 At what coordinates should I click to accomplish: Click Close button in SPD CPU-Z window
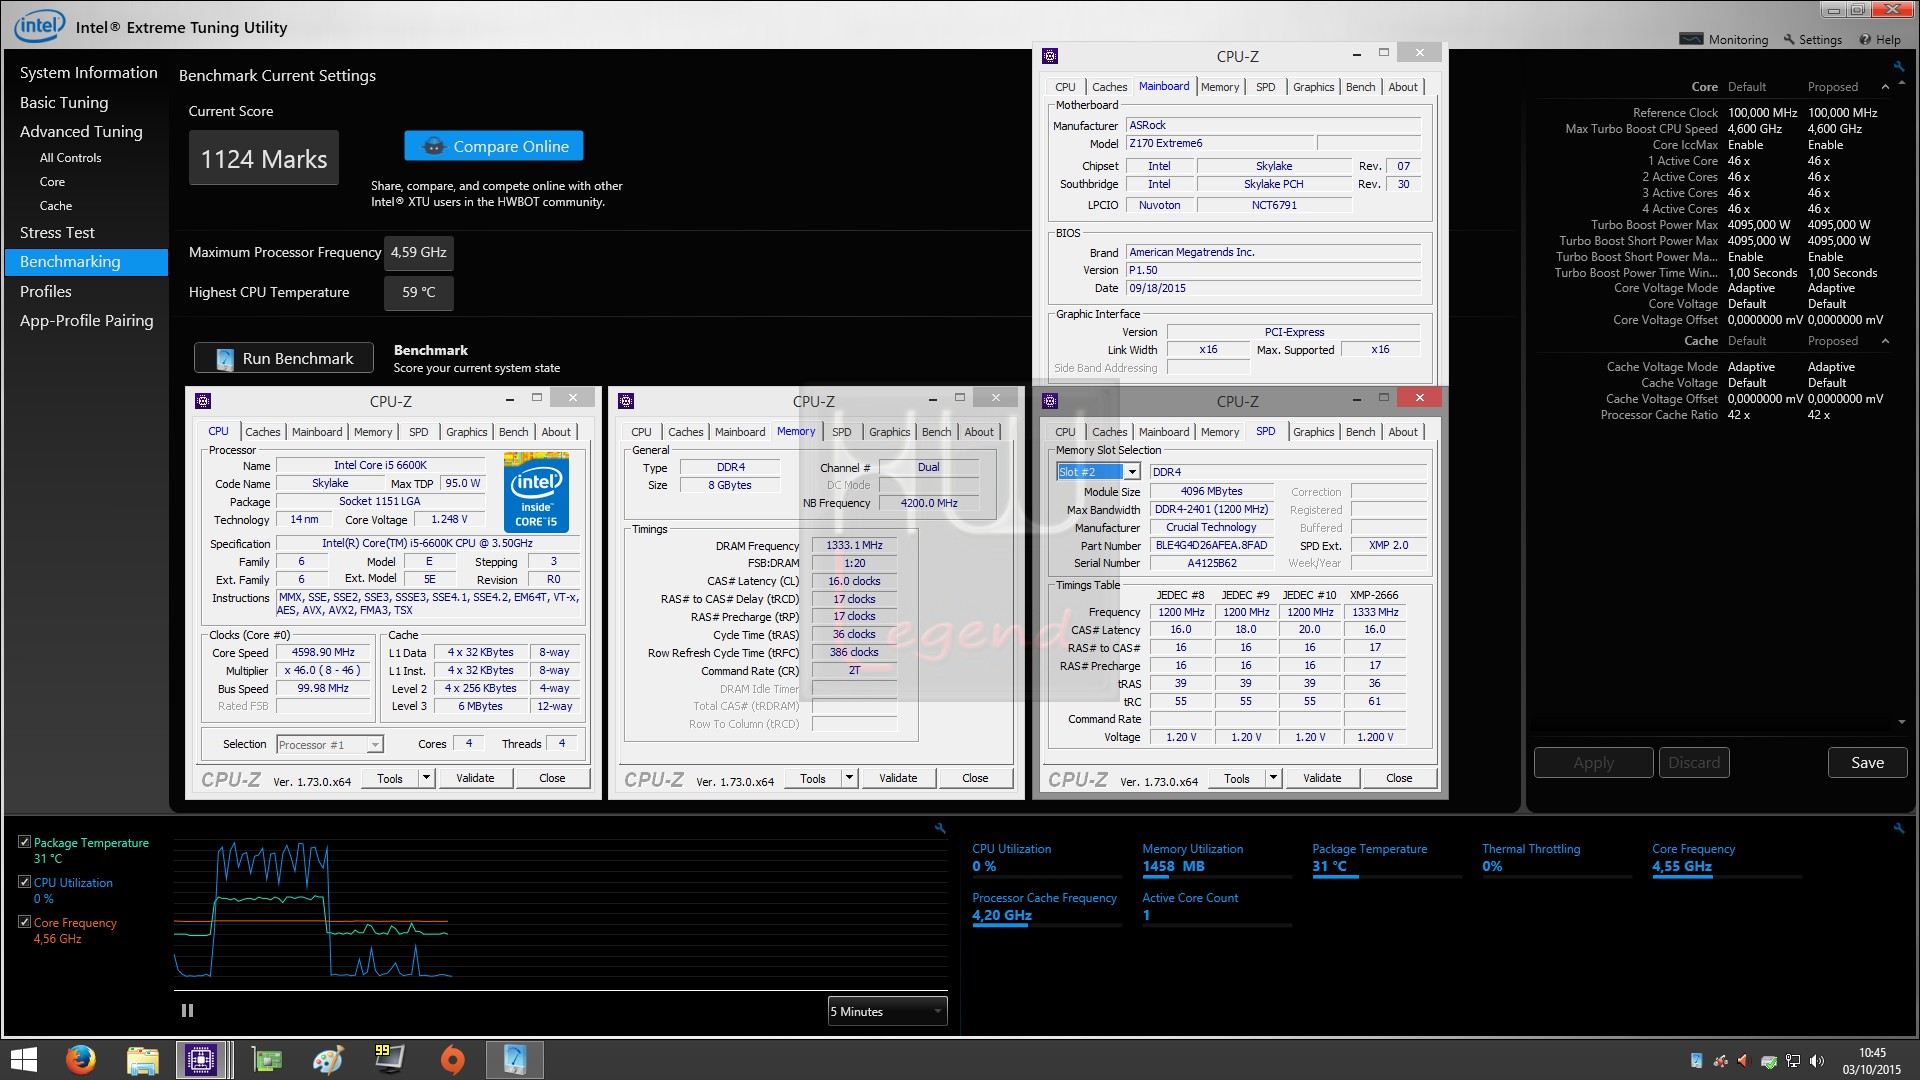[x=1399, y=778]
